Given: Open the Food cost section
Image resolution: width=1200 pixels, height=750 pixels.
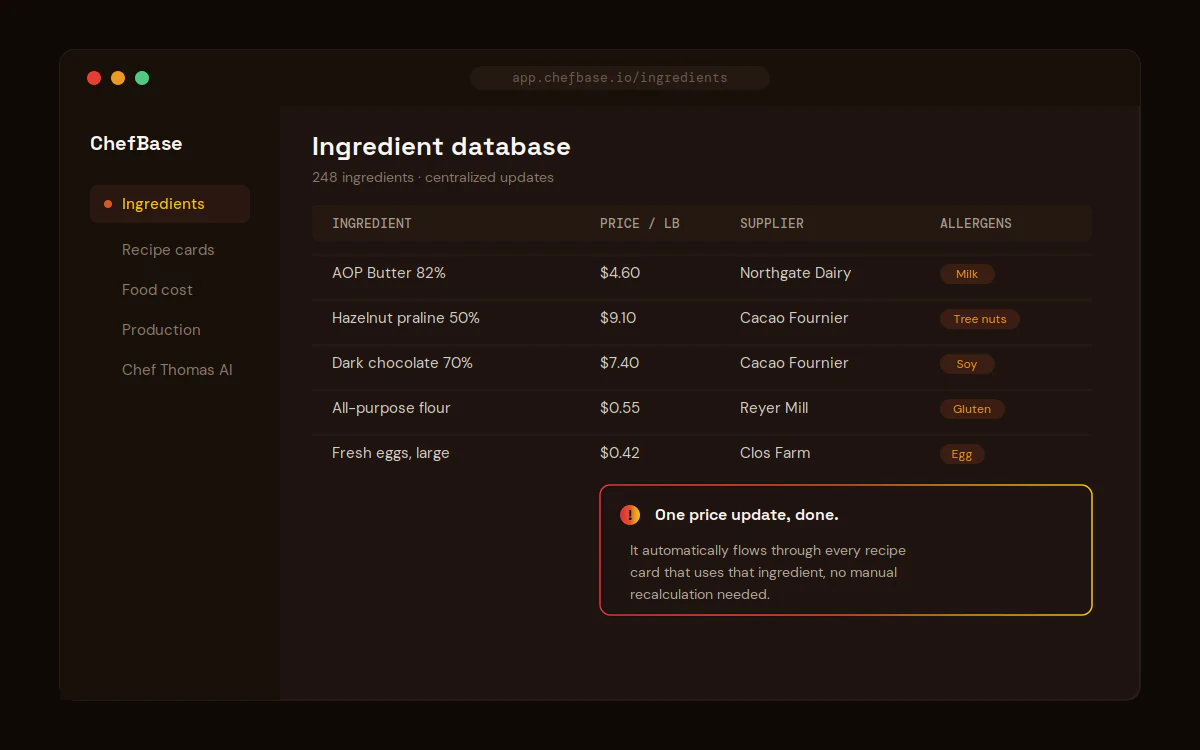Looking at the screenshot, I should 157,290.
